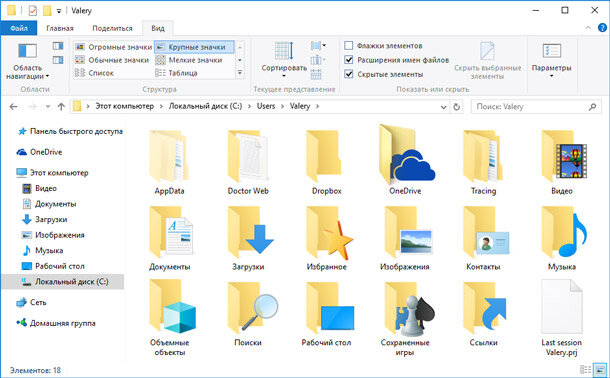Open the Параметры dropdown
The height and width of the screenshot is (378, 610).
552,60
